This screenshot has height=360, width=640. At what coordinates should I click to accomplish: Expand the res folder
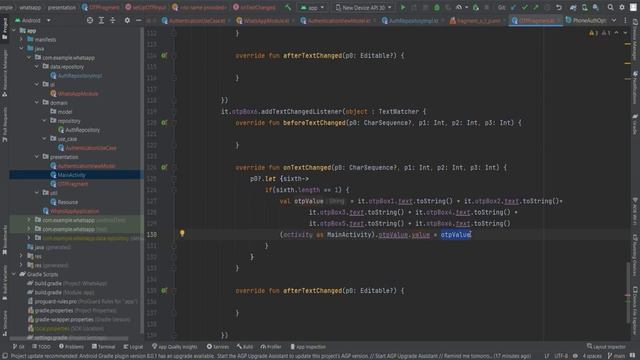click(22, 256)
